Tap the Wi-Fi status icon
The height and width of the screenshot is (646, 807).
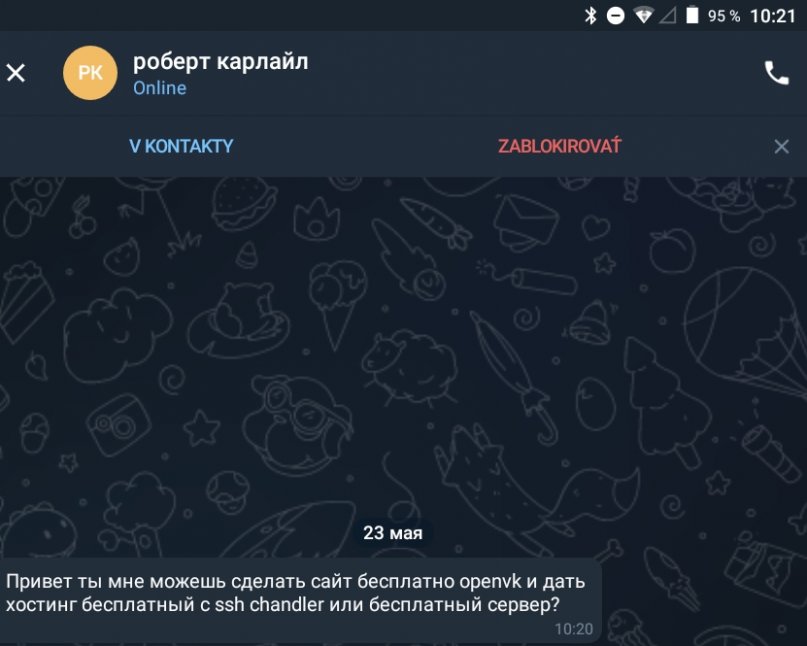coord(643,16)
